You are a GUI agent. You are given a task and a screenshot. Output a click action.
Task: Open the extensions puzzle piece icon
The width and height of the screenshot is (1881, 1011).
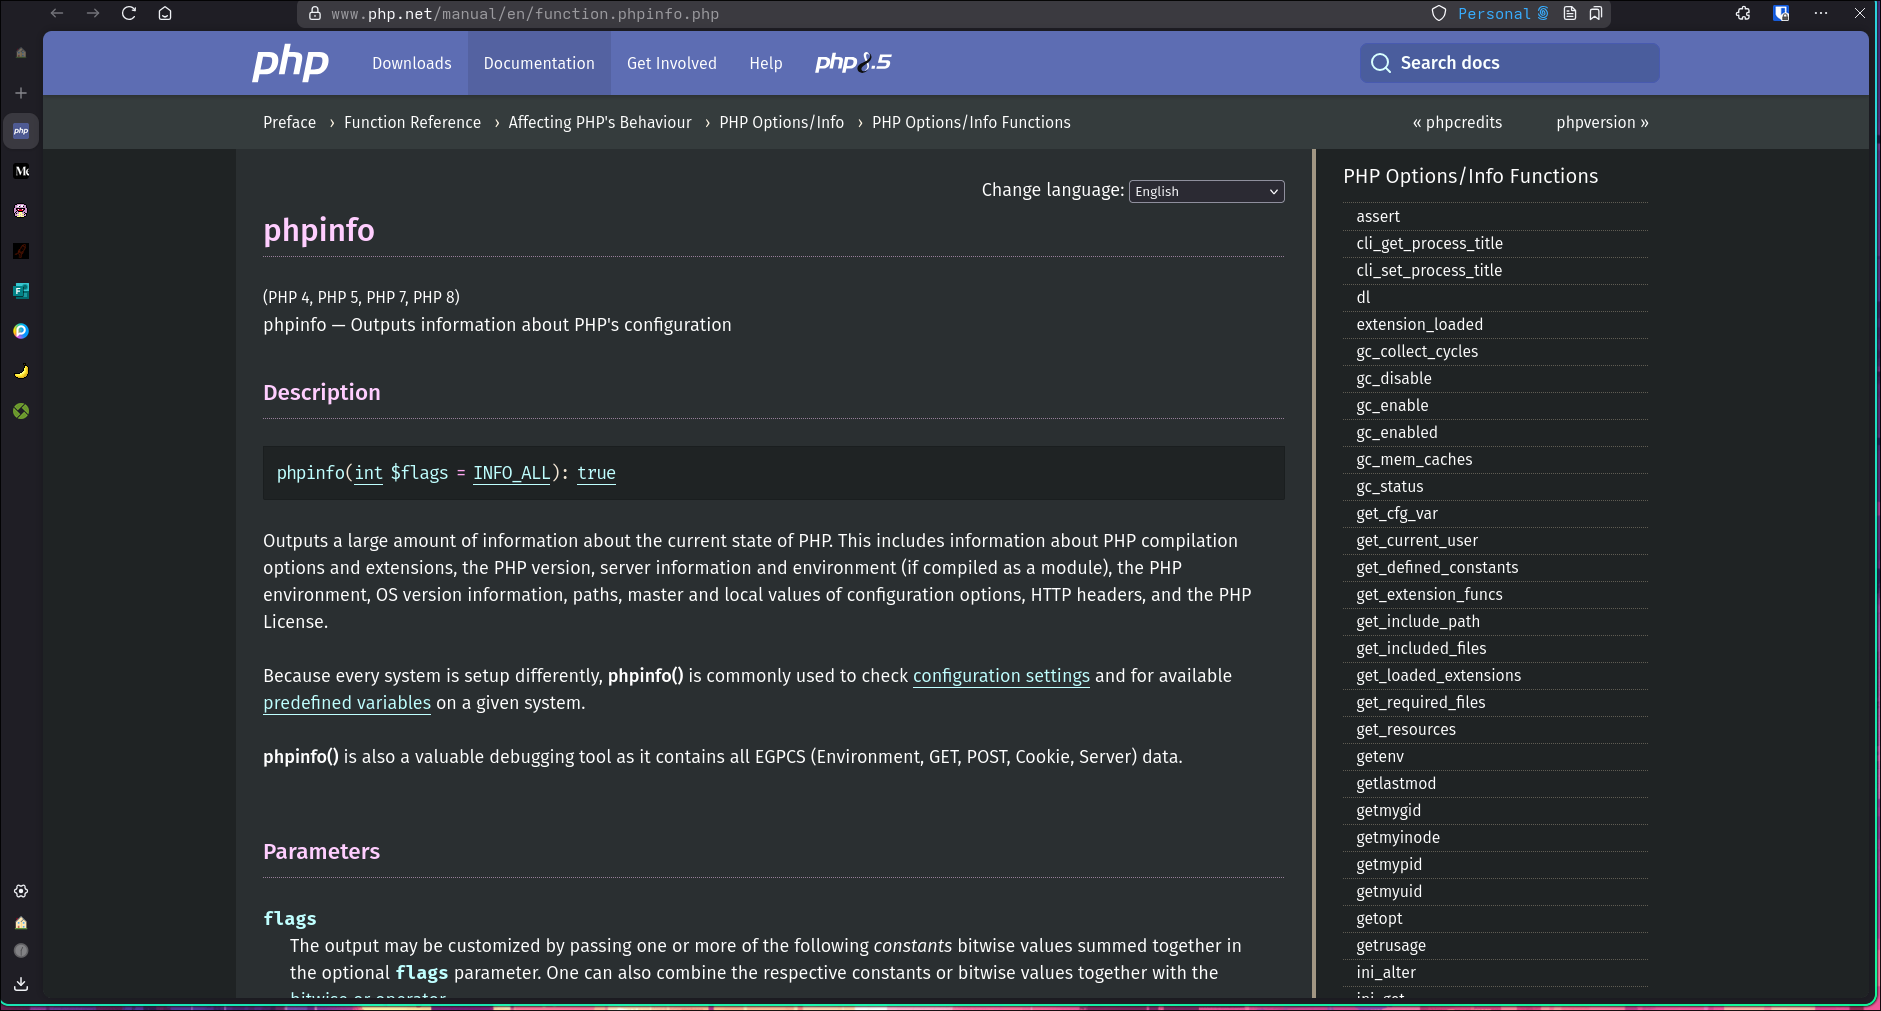pos(1743,13)
